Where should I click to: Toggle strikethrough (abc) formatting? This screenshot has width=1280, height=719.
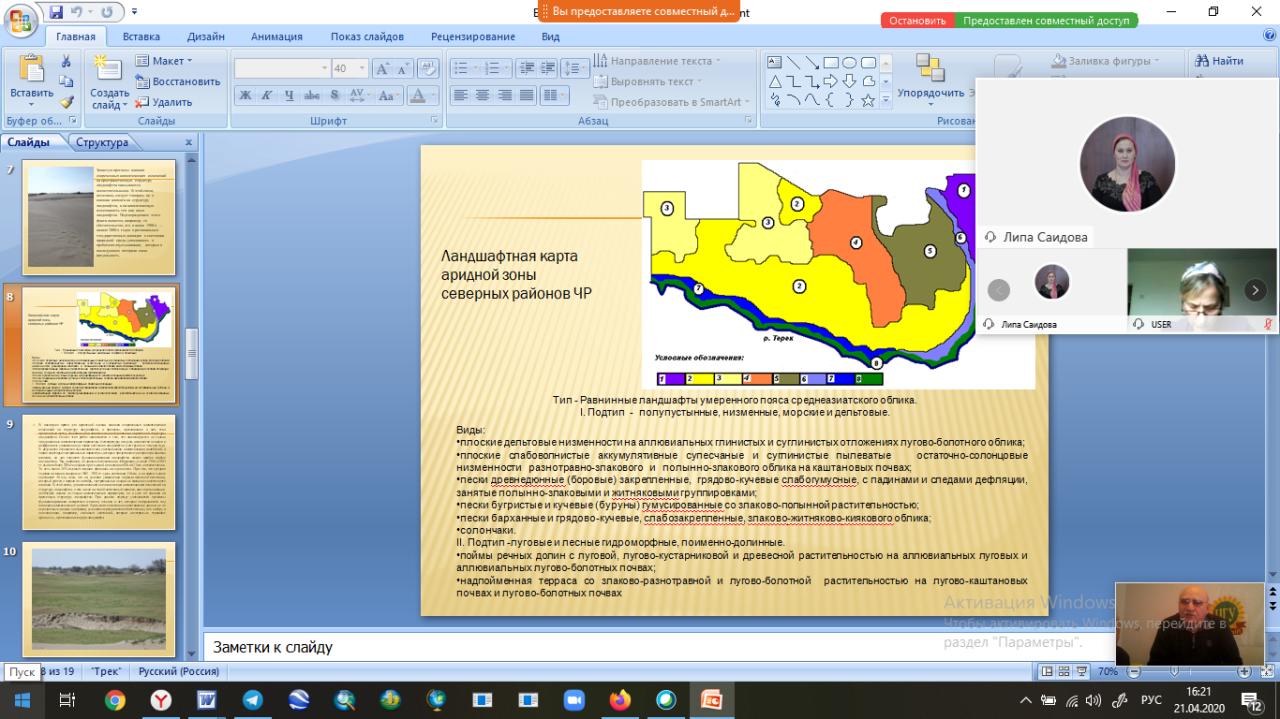(x=312, y=96)
